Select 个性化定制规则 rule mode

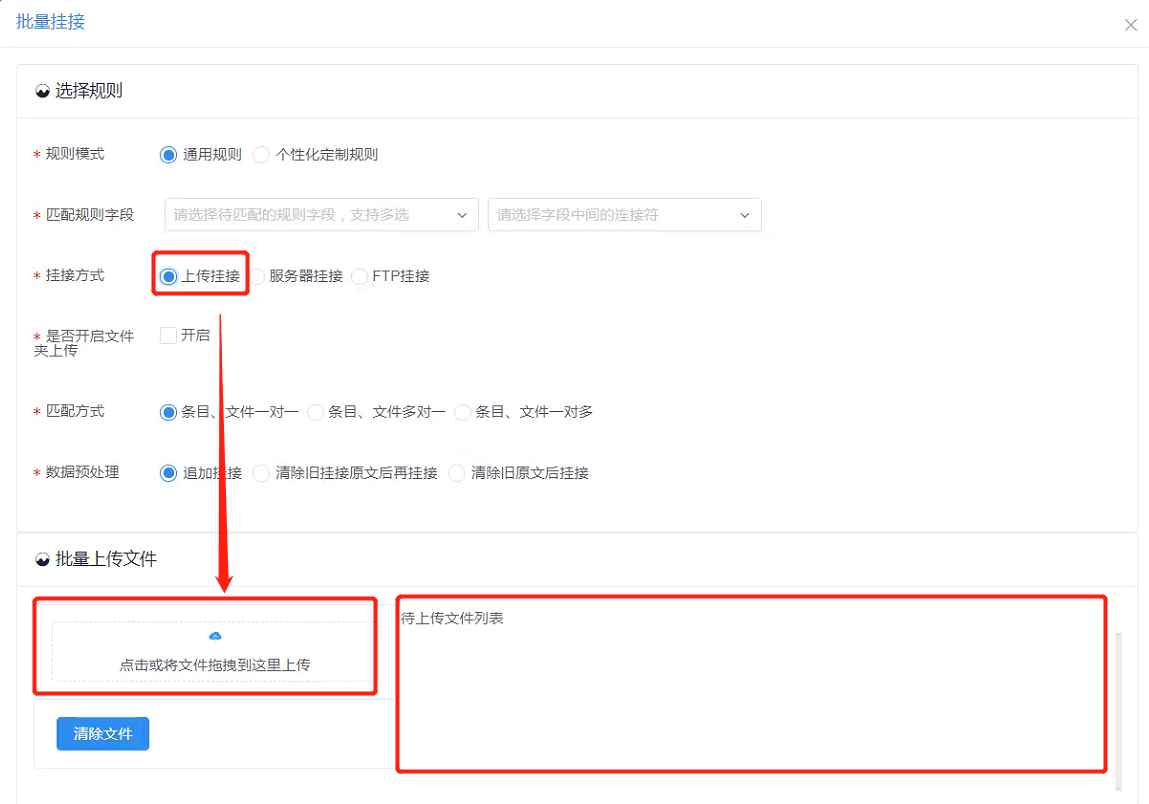262,155
